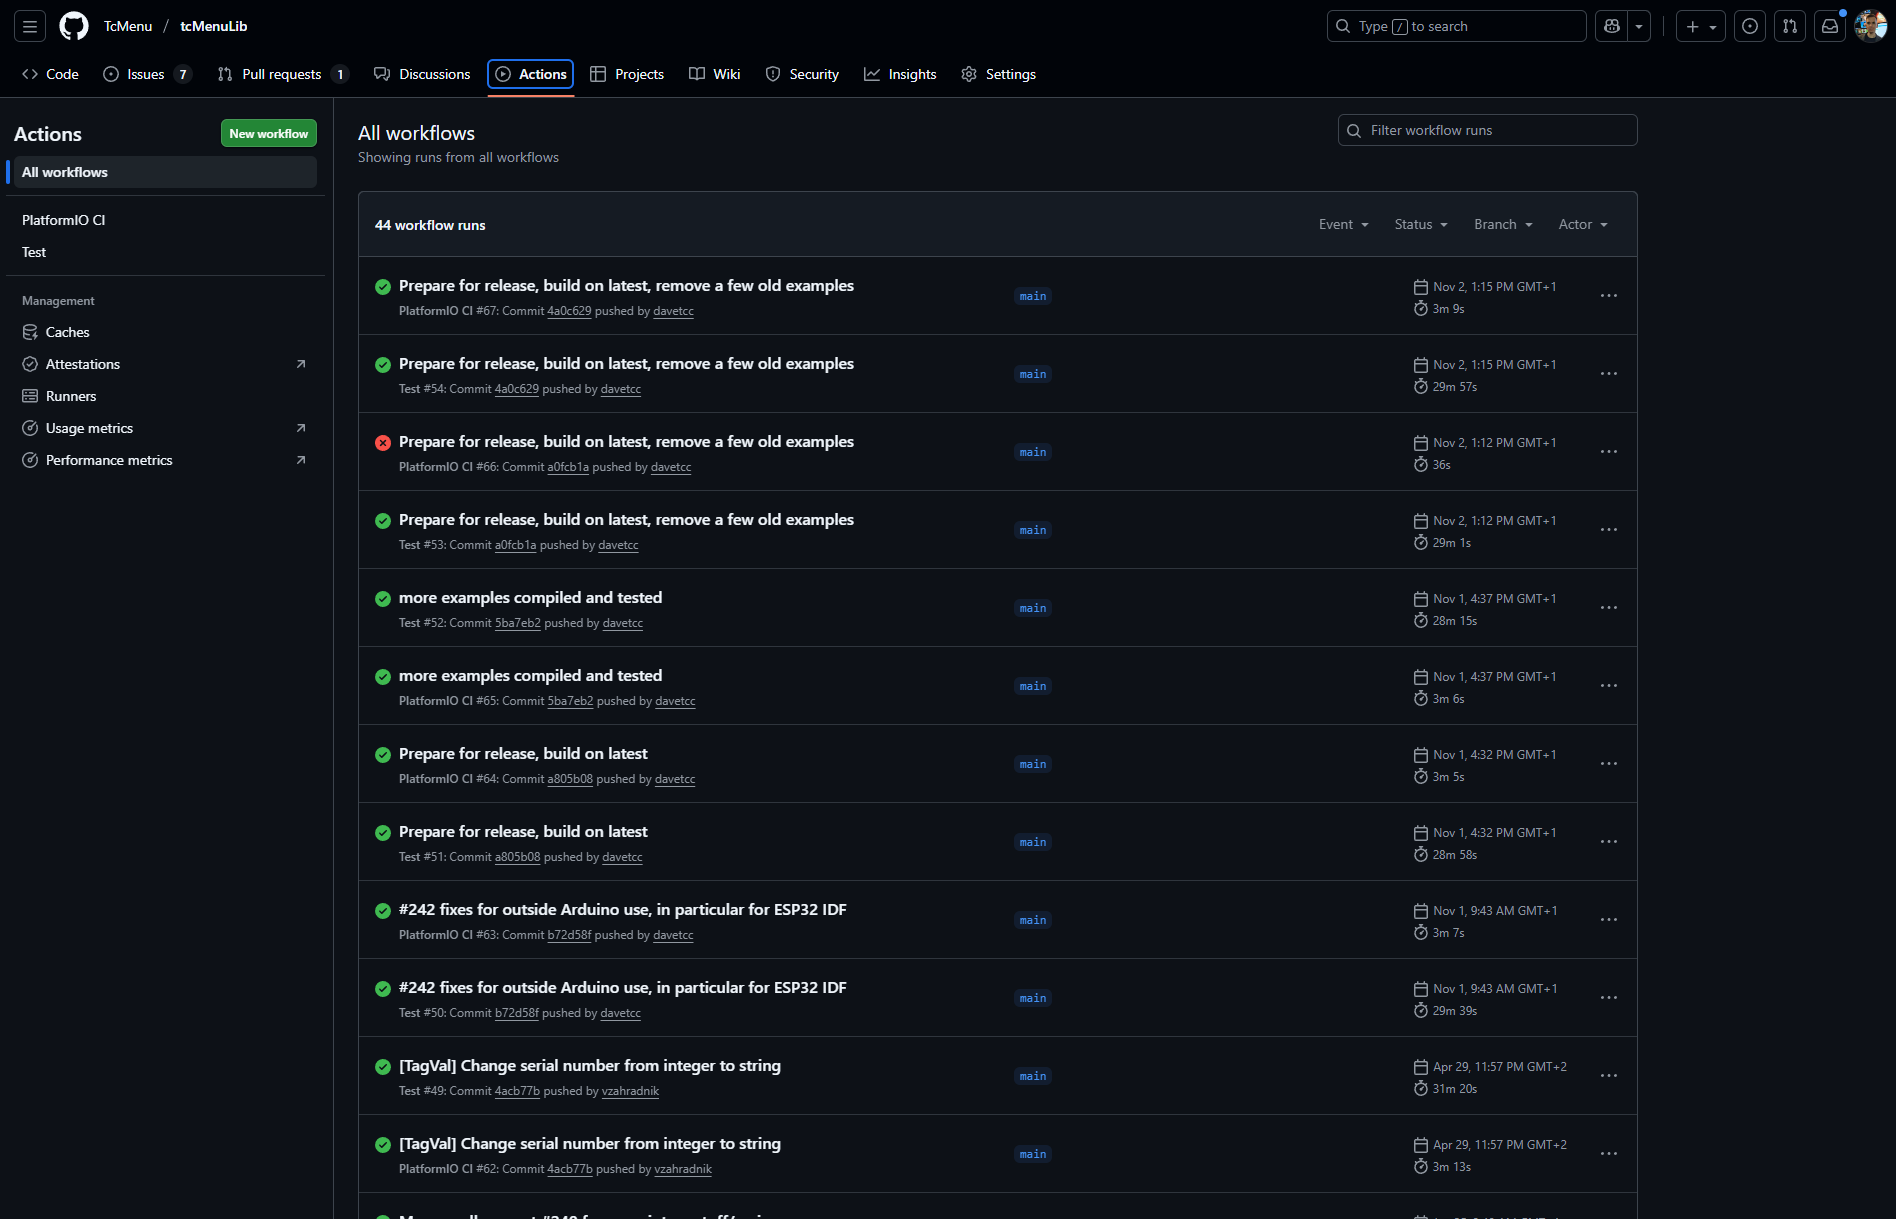Screen dimensions: 1896x1219
Task: Open the Copilot icon in header
Action: point(1612,26)
